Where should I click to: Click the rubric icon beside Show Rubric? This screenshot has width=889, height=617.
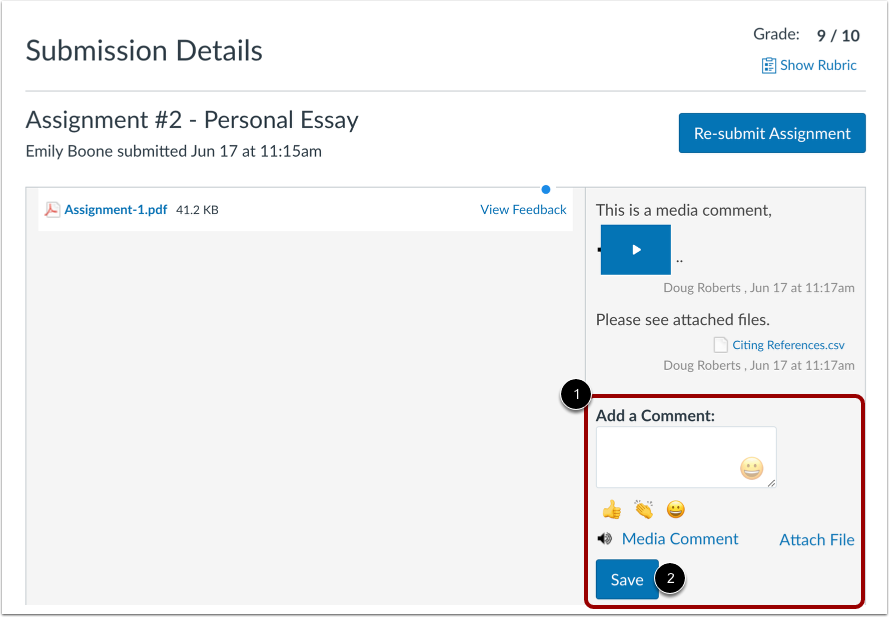pos(768,66)
